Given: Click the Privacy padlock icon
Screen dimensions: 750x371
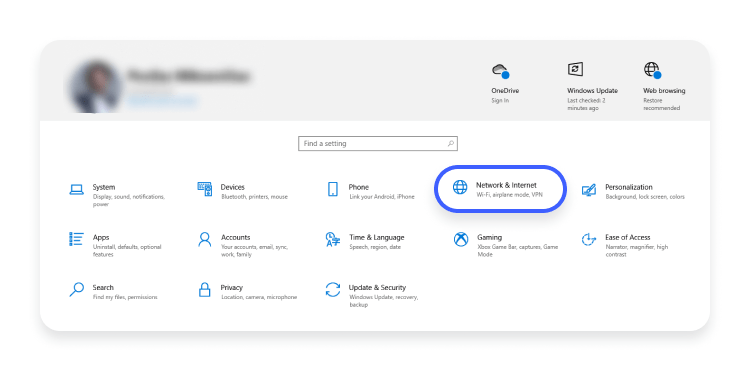Looking at the screenshot, I should click(x=205, y=289).
